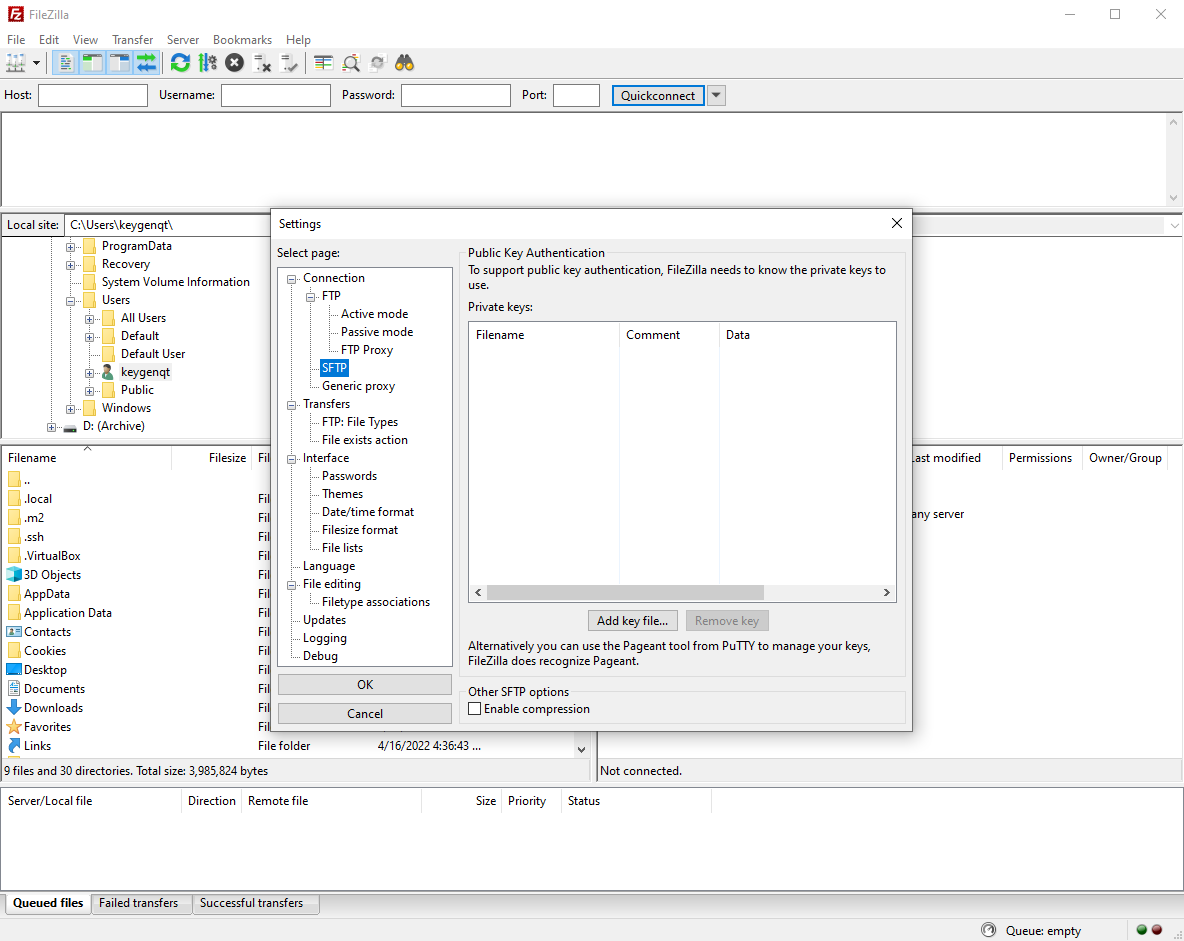Select the Queued files tab
The height and width of the screenshot is (941, 1184).
point(48,903)
